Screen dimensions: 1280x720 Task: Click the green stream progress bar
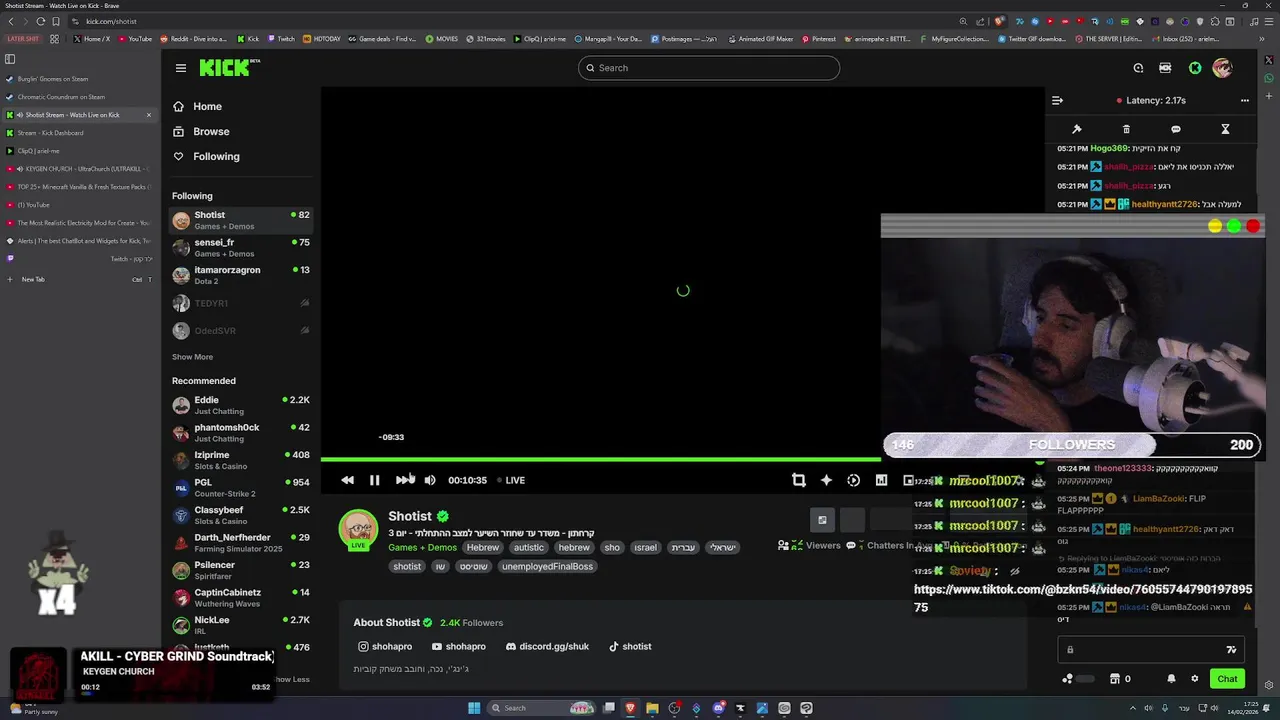tap(600, 459)
